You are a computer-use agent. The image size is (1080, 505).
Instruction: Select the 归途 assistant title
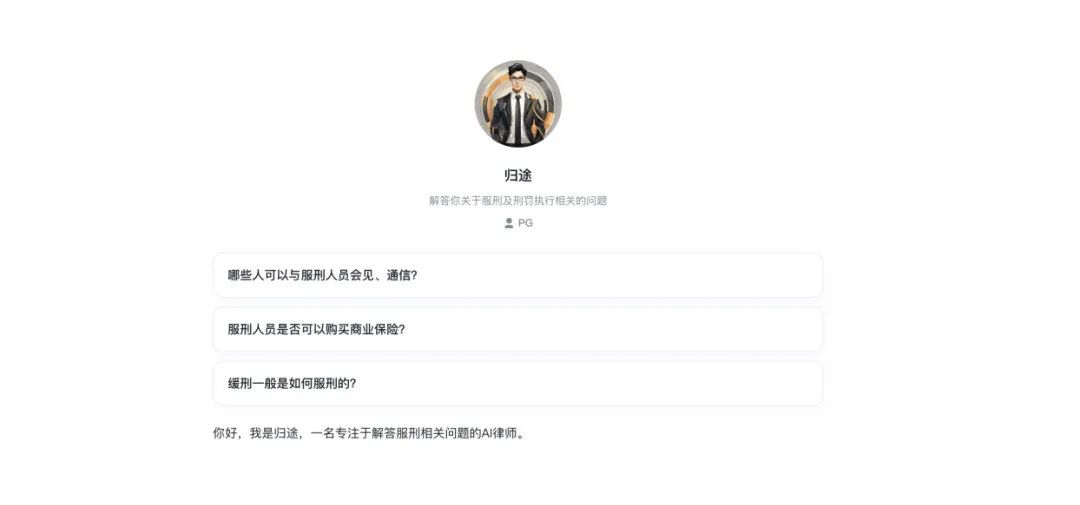(518, 176)
